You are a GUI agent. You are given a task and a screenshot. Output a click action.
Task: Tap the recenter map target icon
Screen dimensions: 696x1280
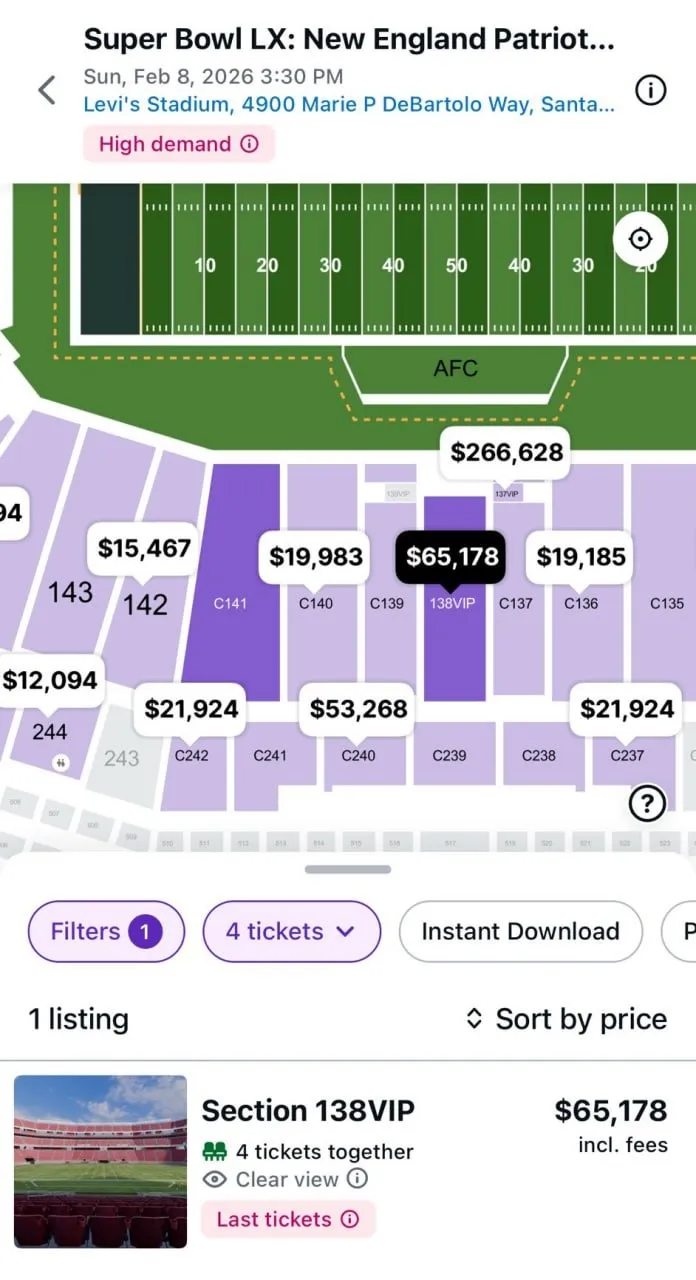click(640, 240)
